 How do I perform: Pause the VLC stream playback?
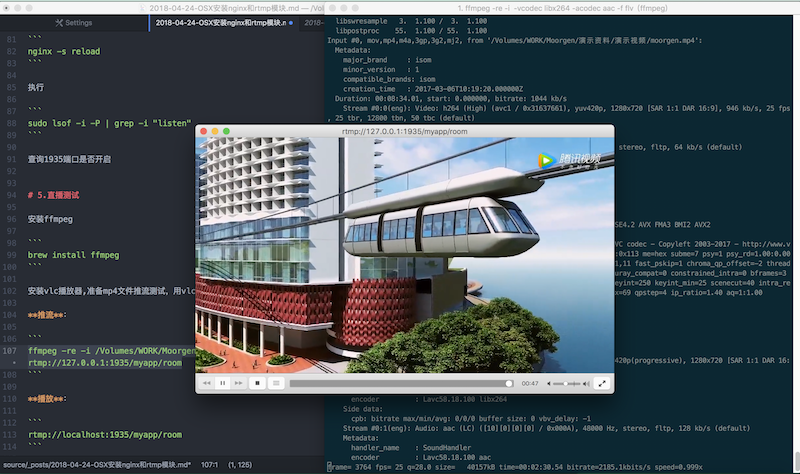(223, 383)
